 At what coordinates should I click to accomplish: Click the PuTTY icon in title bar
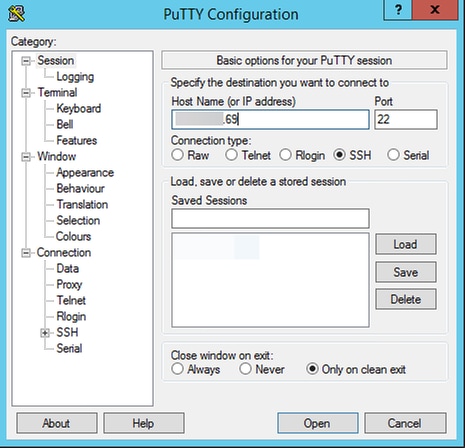(x=16, y=13)
